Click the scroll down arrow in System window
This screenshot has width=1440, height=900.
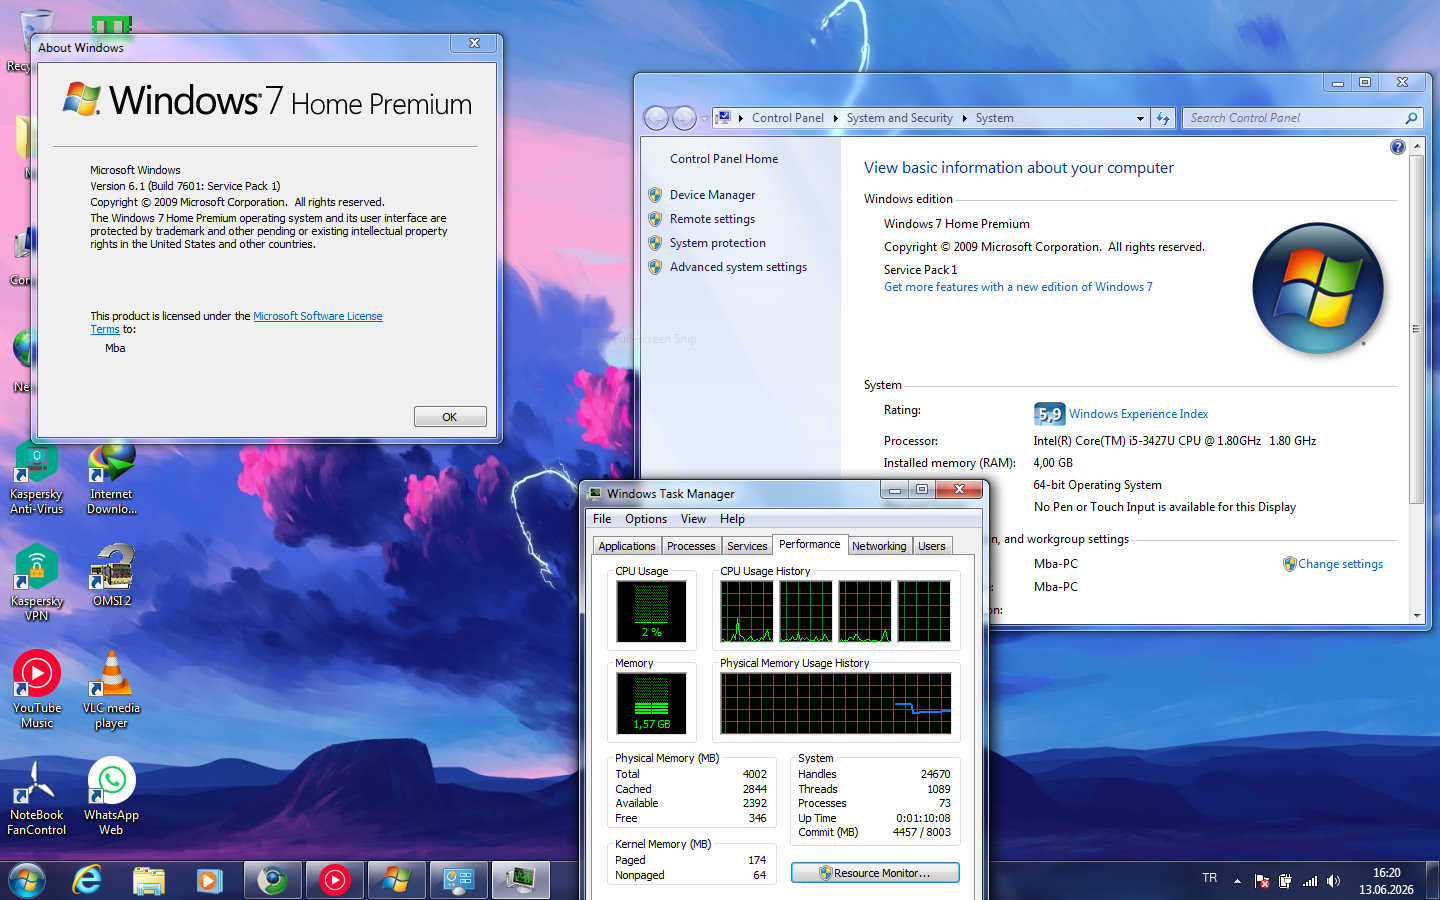pos(1416,615)
